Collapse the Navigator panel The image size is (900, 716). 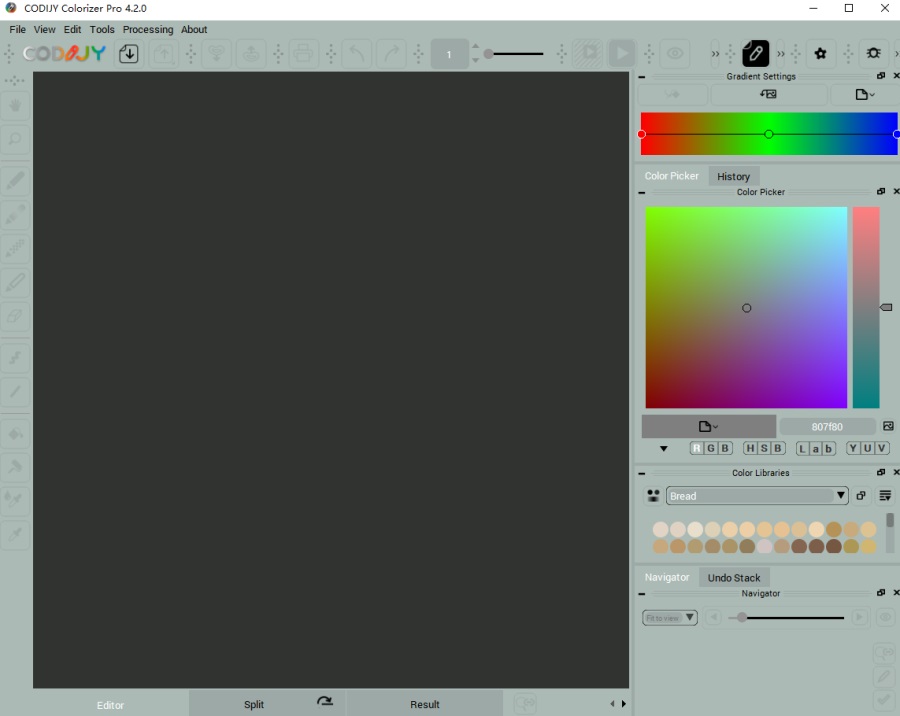642,594
